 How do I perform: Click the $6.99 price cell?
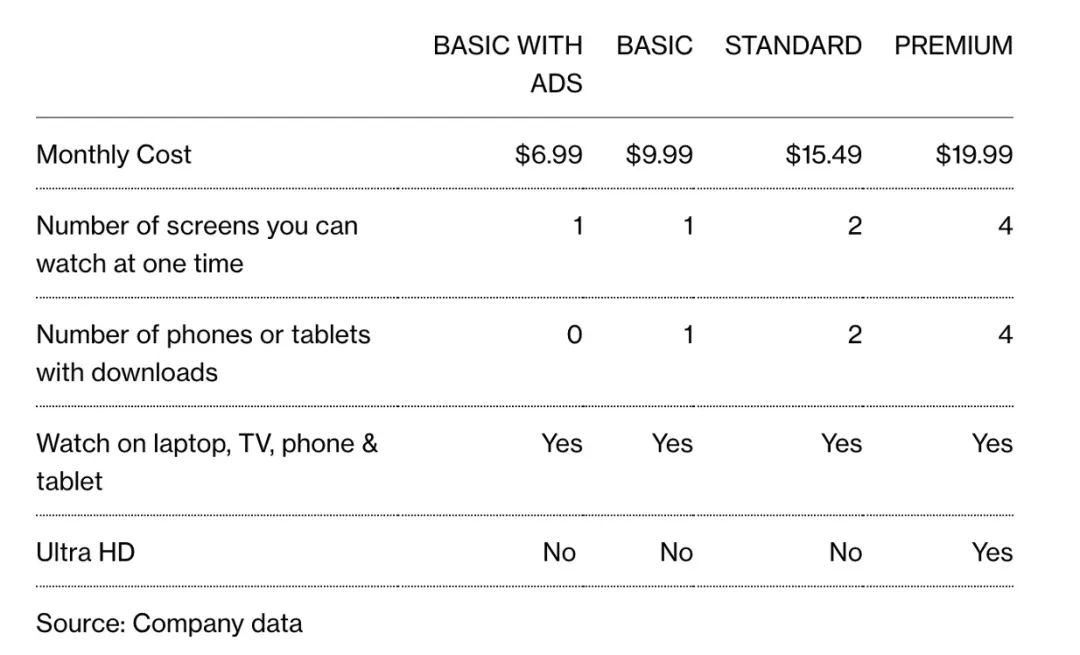click(549, 154)
